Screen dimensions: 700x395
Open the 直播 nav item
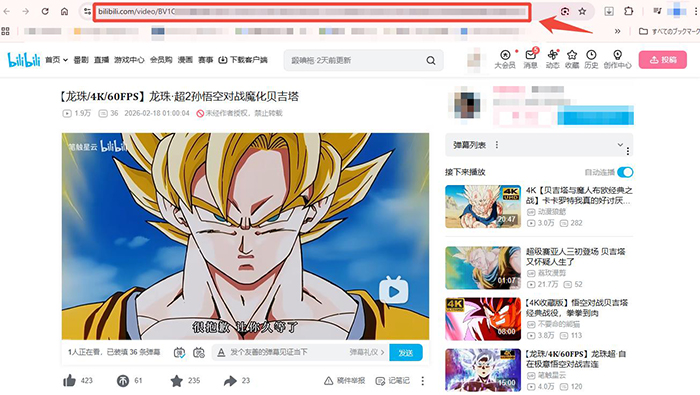(101, 60)
